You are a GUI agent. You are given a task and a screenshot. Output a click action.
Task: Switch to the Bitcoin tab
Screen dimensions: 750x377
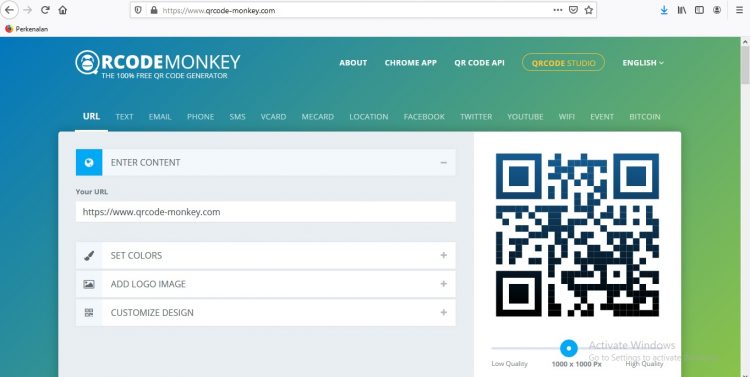click(x=645, y=117)
